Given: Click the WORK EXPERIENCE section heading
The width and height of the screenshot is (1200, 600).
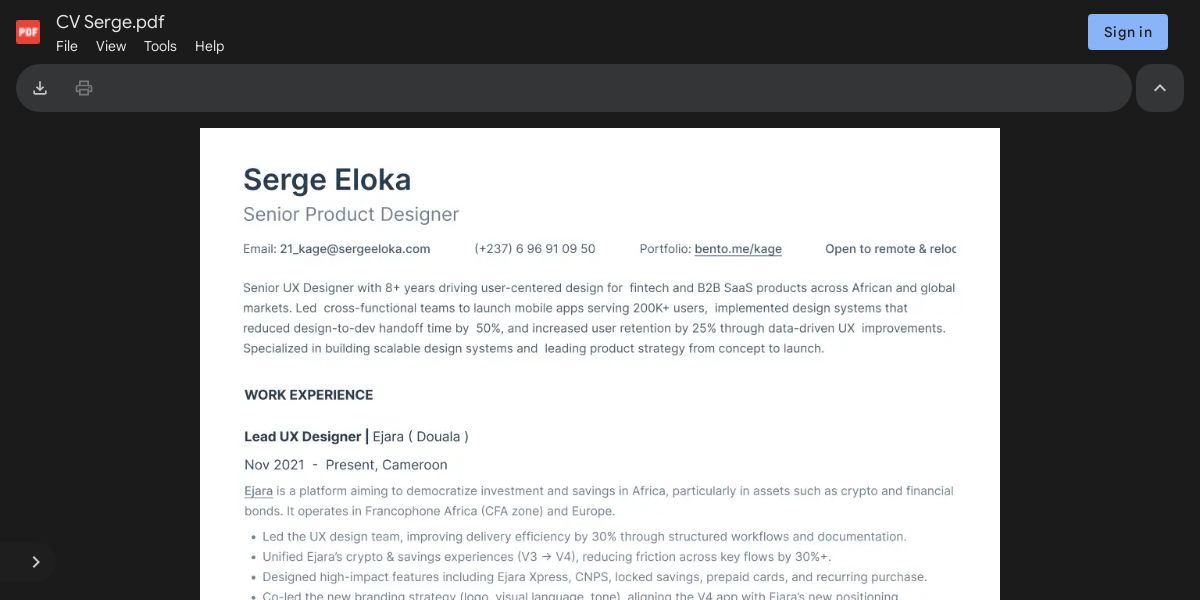Looking at the screenshot, I should 309,395.
